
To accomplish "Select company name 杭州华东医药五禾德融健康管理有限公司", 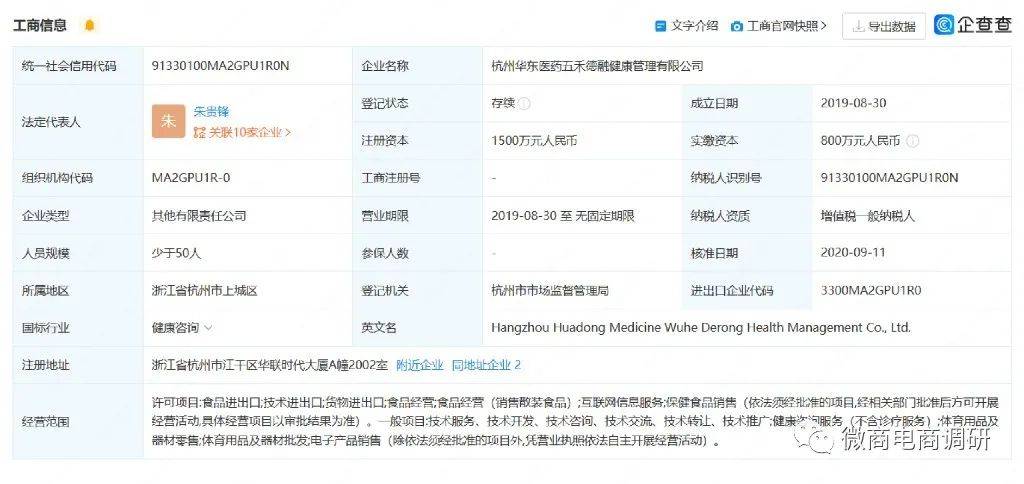I will click(x=598, y=65).
